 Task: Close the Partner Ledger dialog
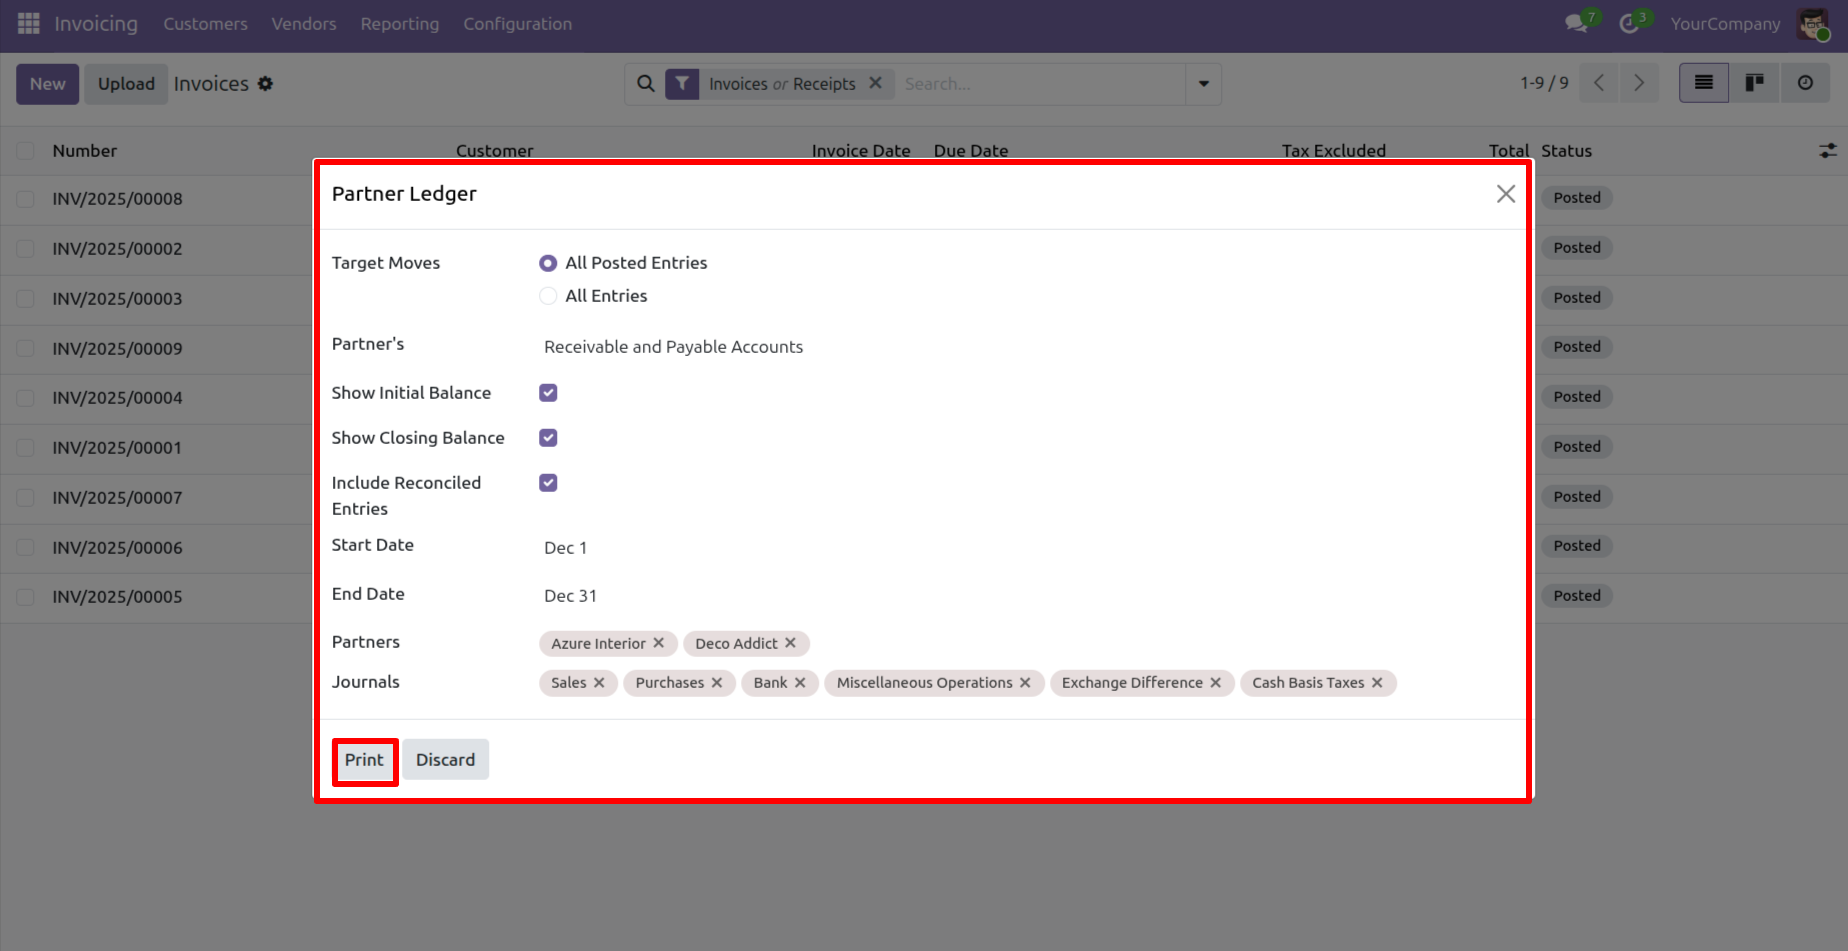pos(1506,194)
